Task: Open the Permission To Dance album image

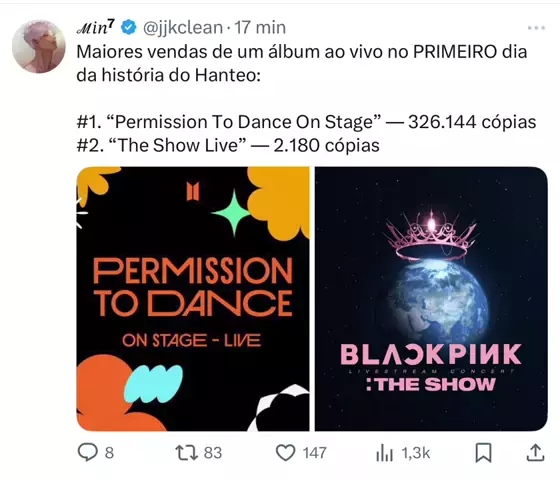Action: click(193, 299)
